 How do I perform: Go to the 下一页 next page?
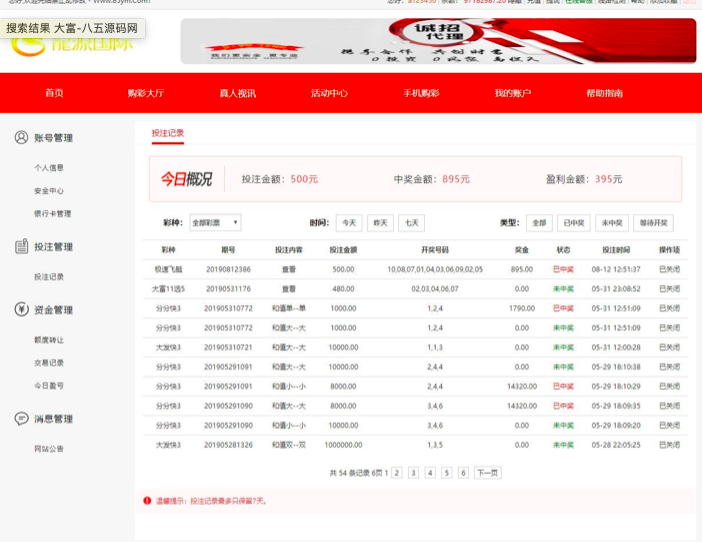(x=487, y=473)
